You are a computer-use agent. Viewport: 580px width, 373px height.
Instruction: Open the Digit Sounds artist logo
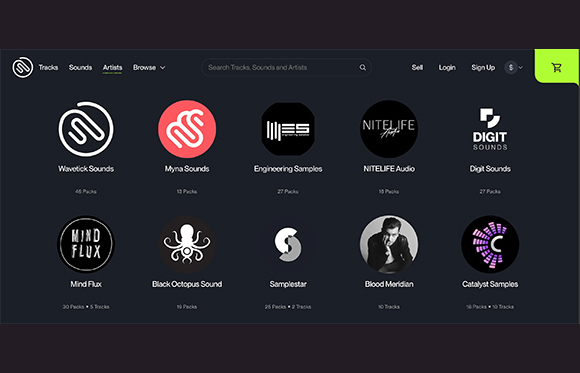pos(490,129)
